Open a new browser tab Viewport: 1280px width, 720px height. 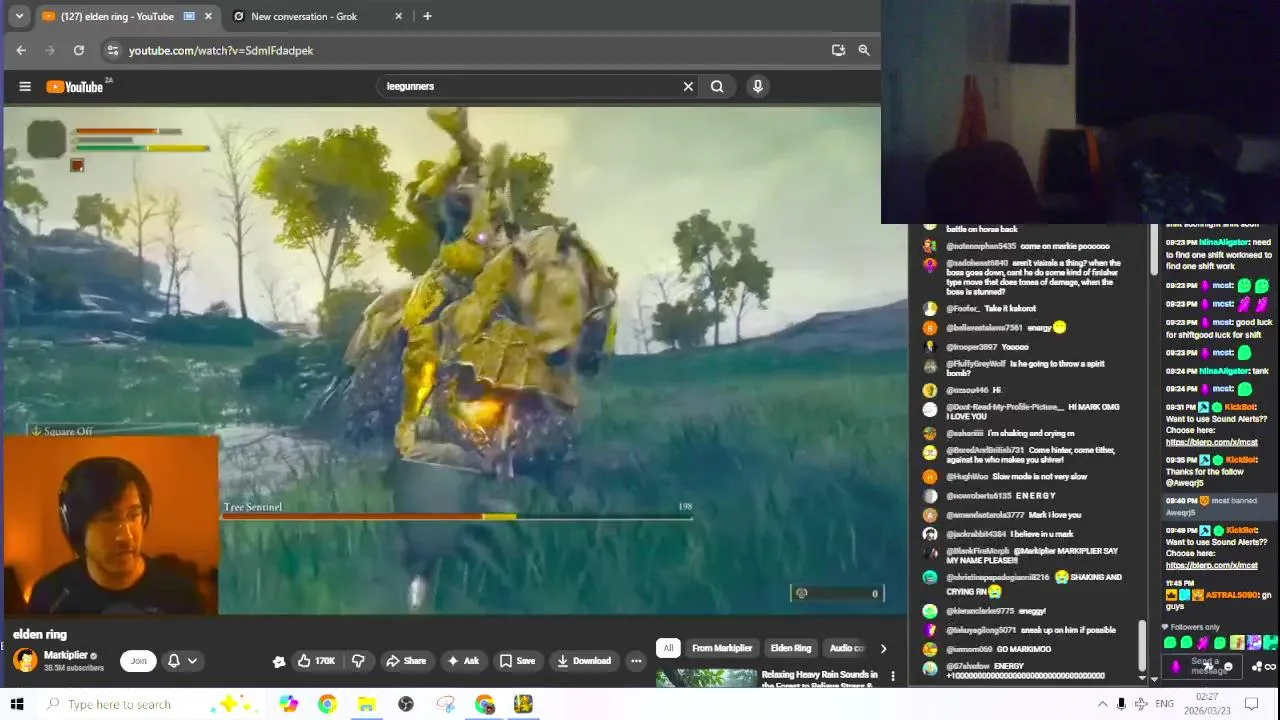click(x=427, y=16)
